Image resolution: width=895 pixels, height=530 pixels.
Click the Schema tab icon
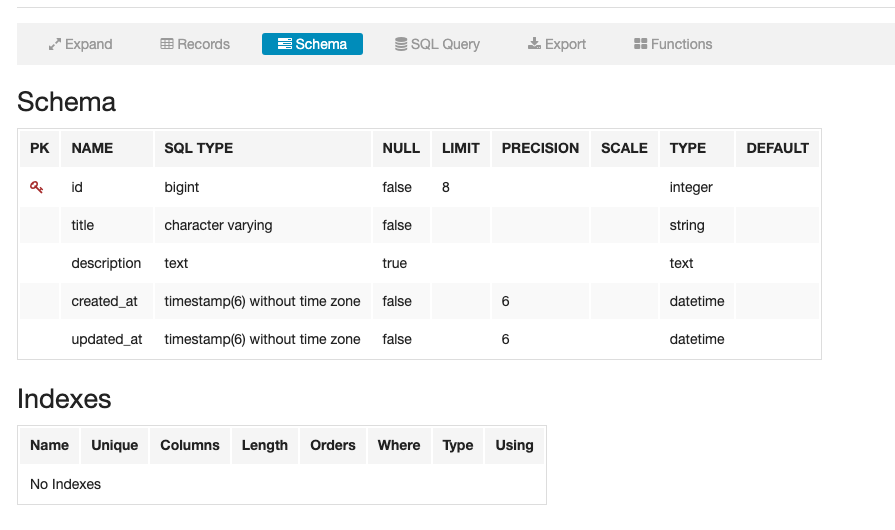coord(285,44)
